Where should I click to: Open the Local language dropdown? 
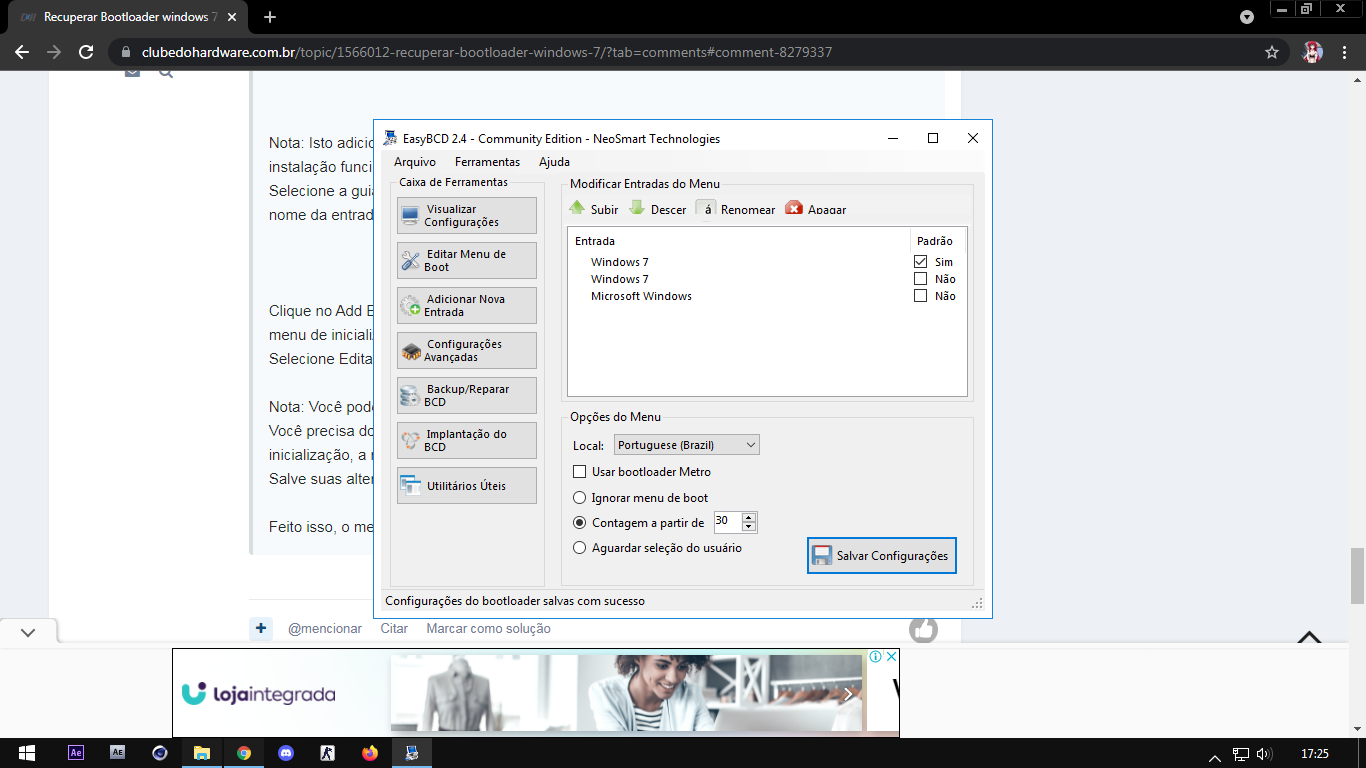pos(686,445)
